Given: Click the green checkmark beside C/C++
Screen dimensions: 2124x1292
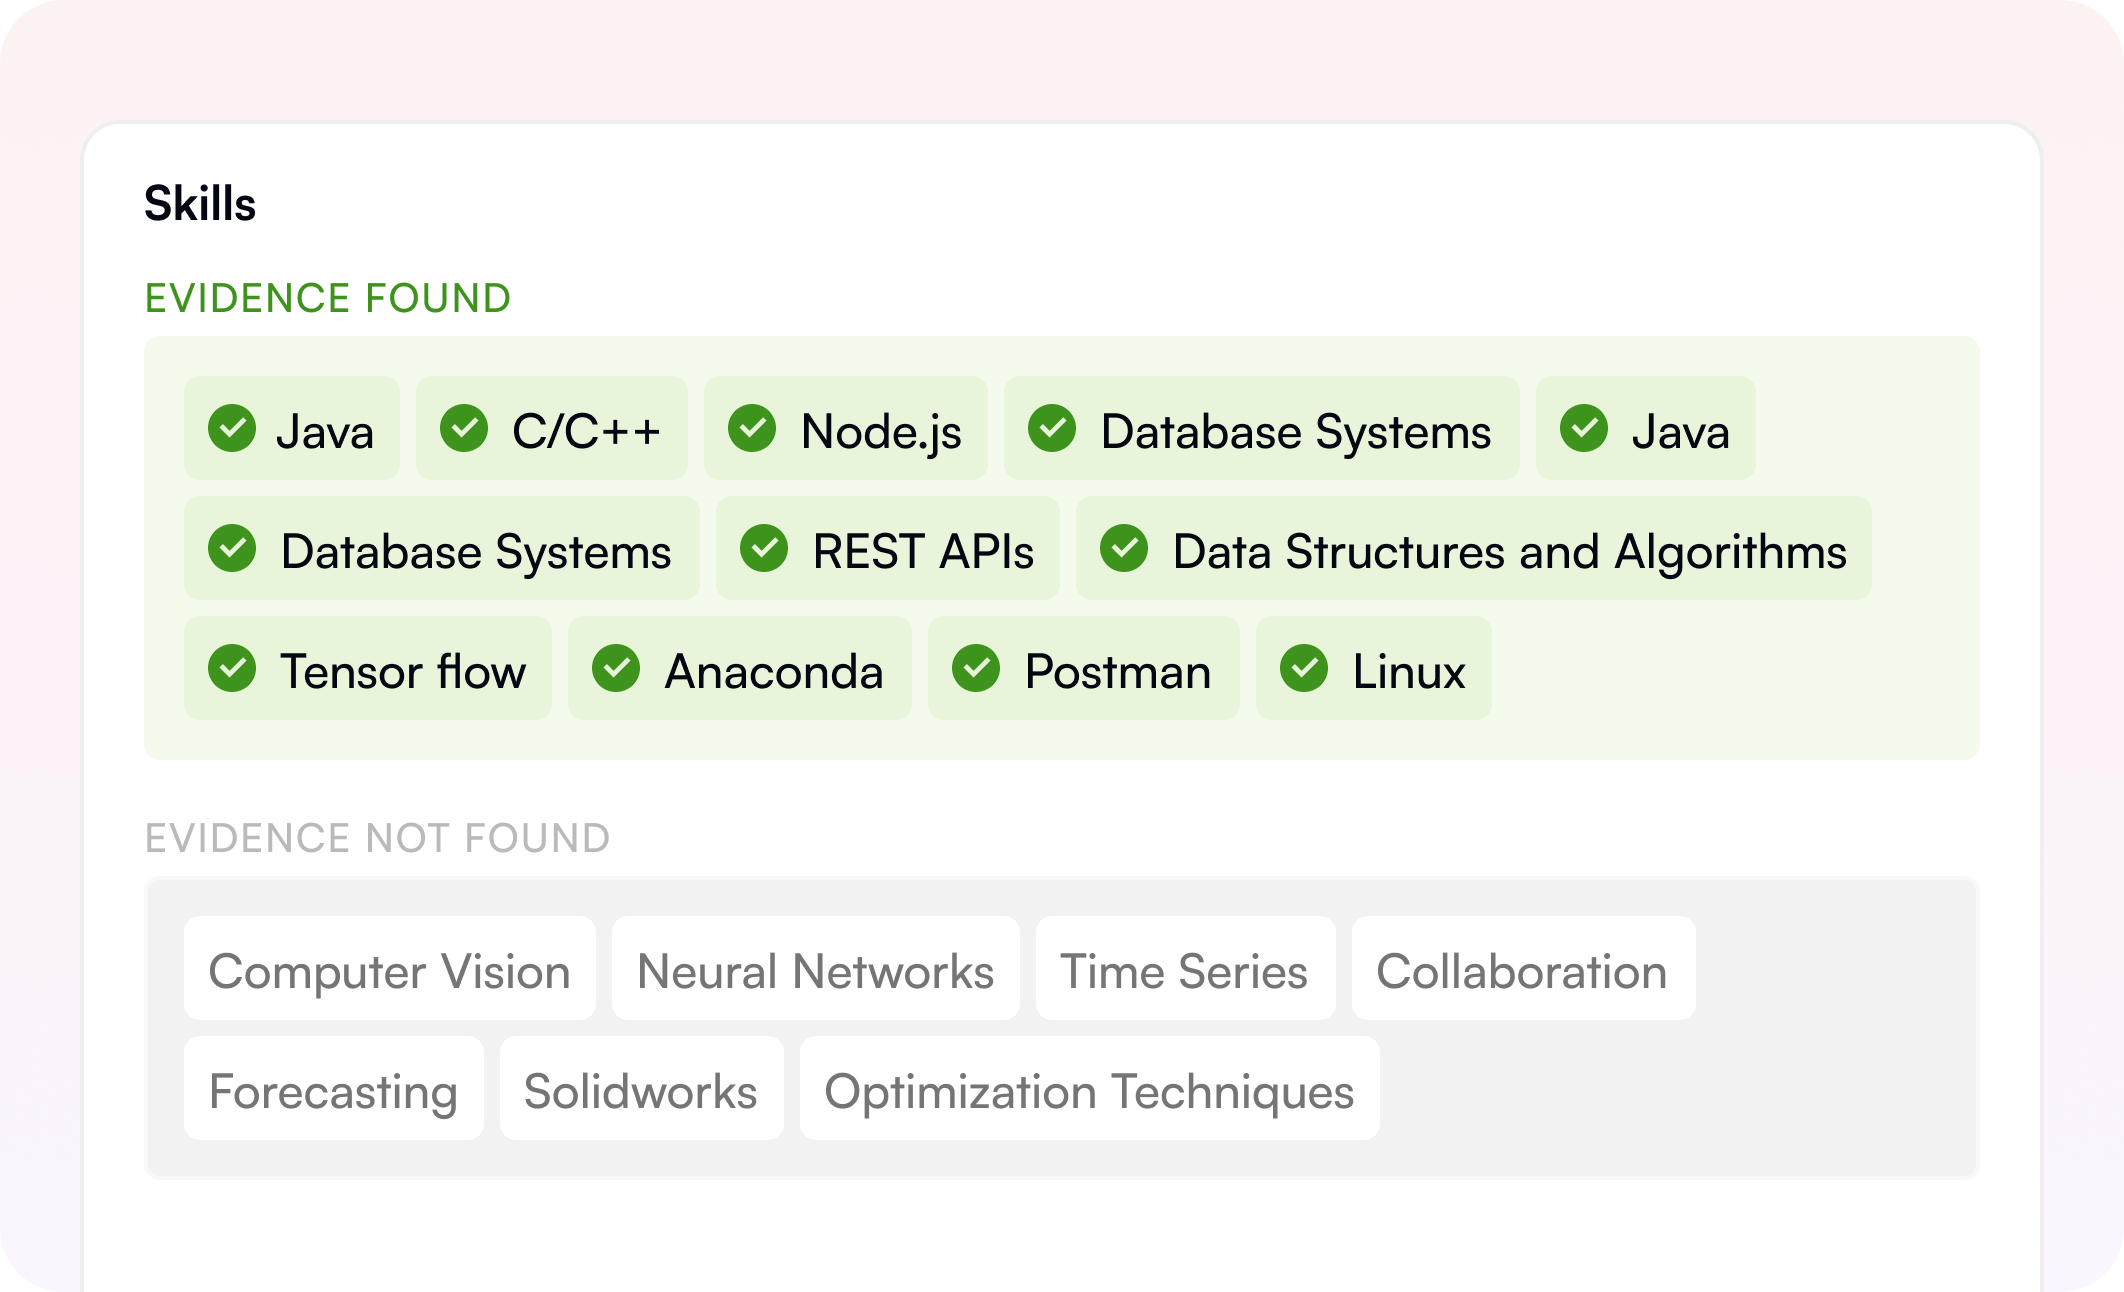Looking at the screenshot, I should 464,429.
